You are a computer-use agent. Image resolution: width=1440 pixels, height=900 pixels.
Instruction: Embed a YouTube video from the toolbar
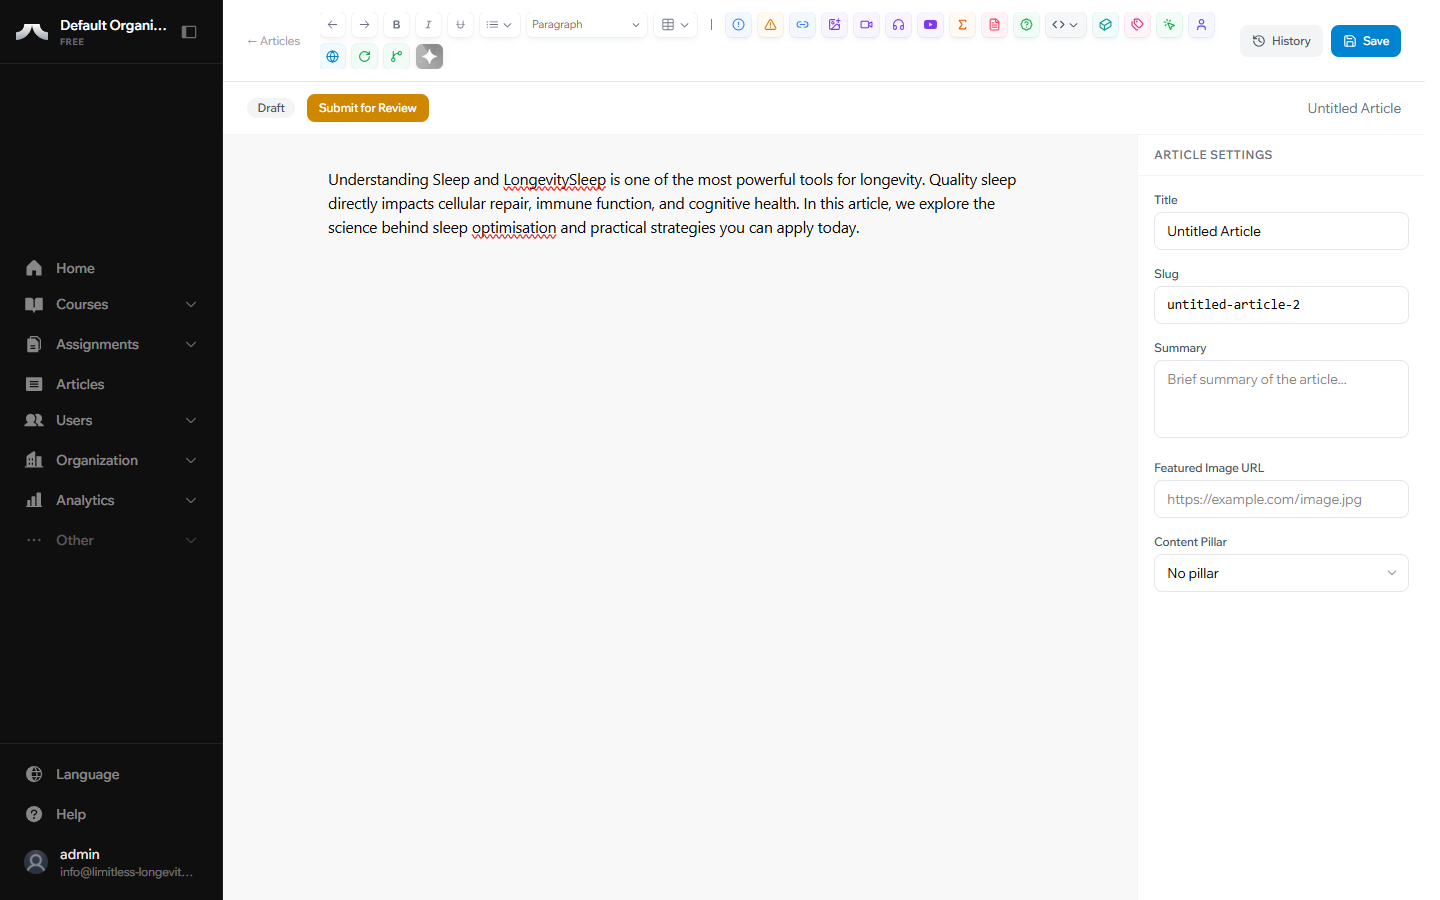tap(930, 24)
